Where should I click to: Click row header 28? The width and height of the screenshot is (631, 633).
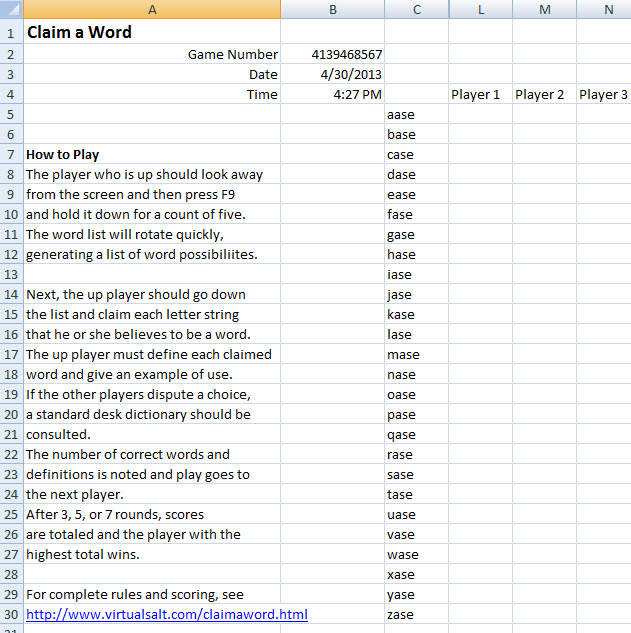point(11,574)
